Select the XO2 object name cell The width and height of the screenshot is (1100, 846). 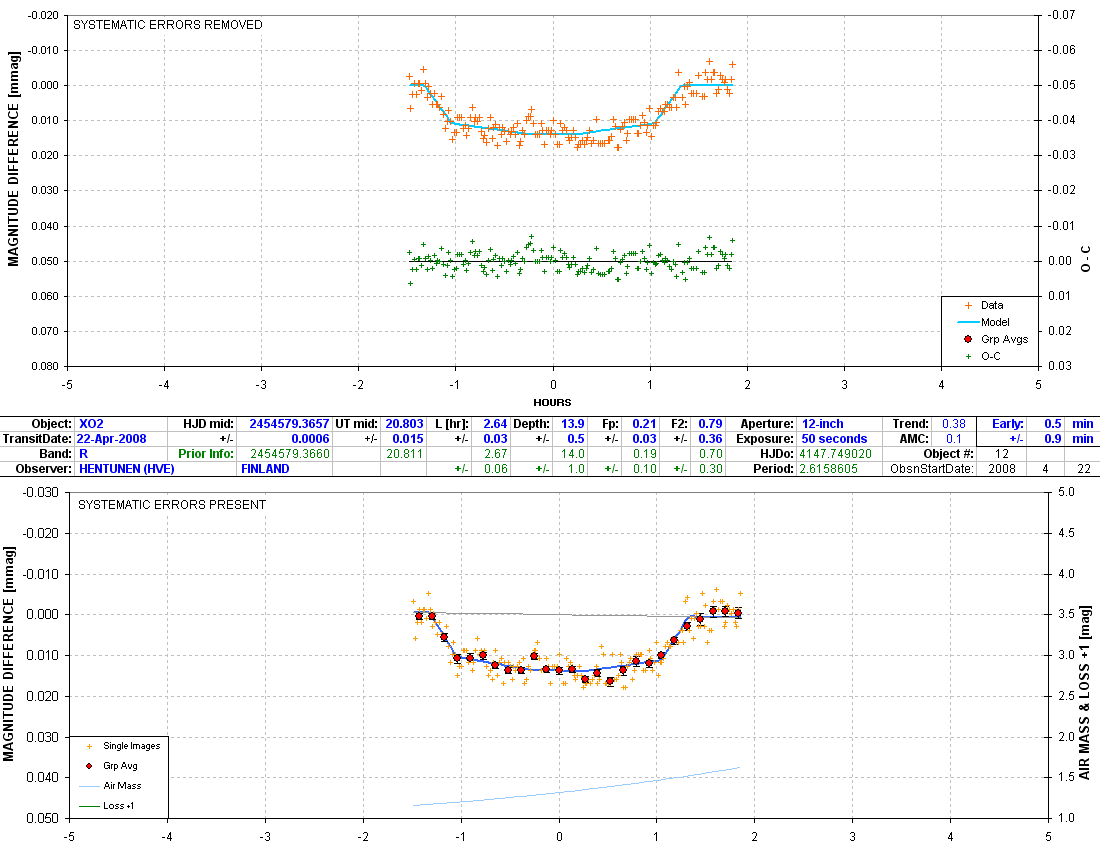click(x=90, y=424)
